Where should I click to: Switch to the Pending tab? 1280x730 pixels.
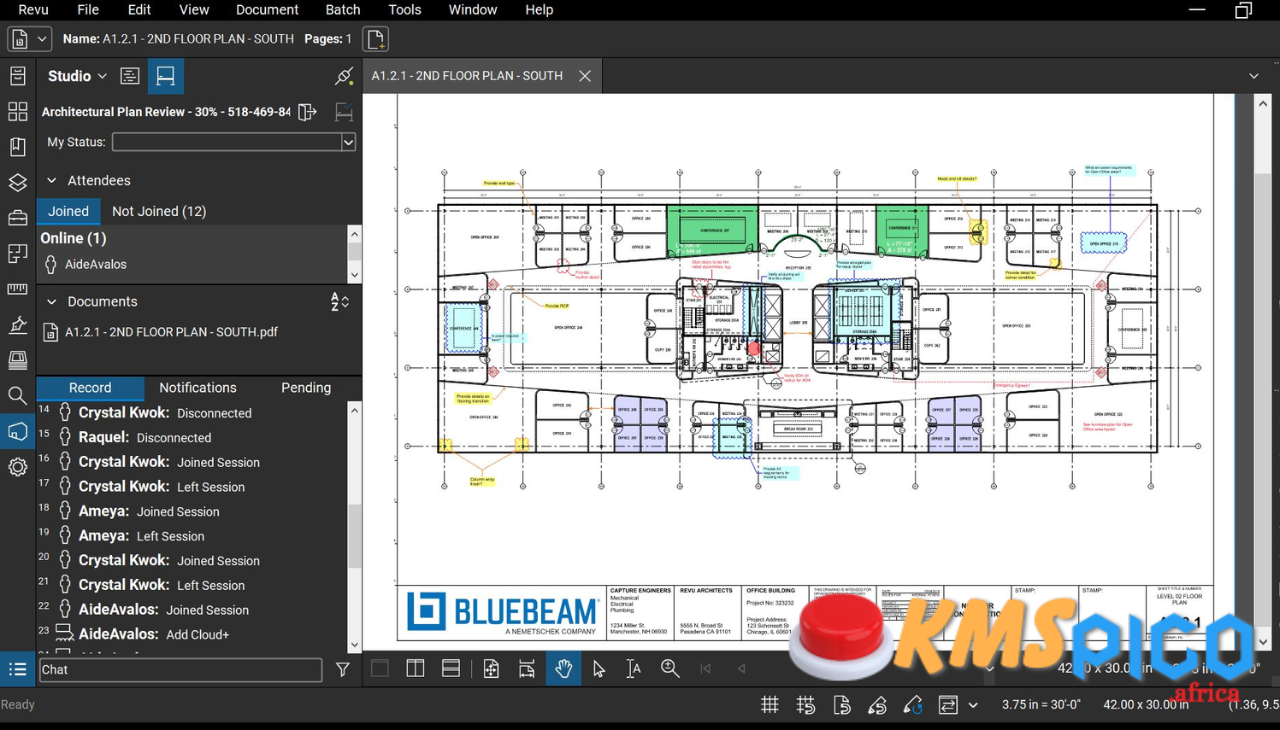click(306, 388)
